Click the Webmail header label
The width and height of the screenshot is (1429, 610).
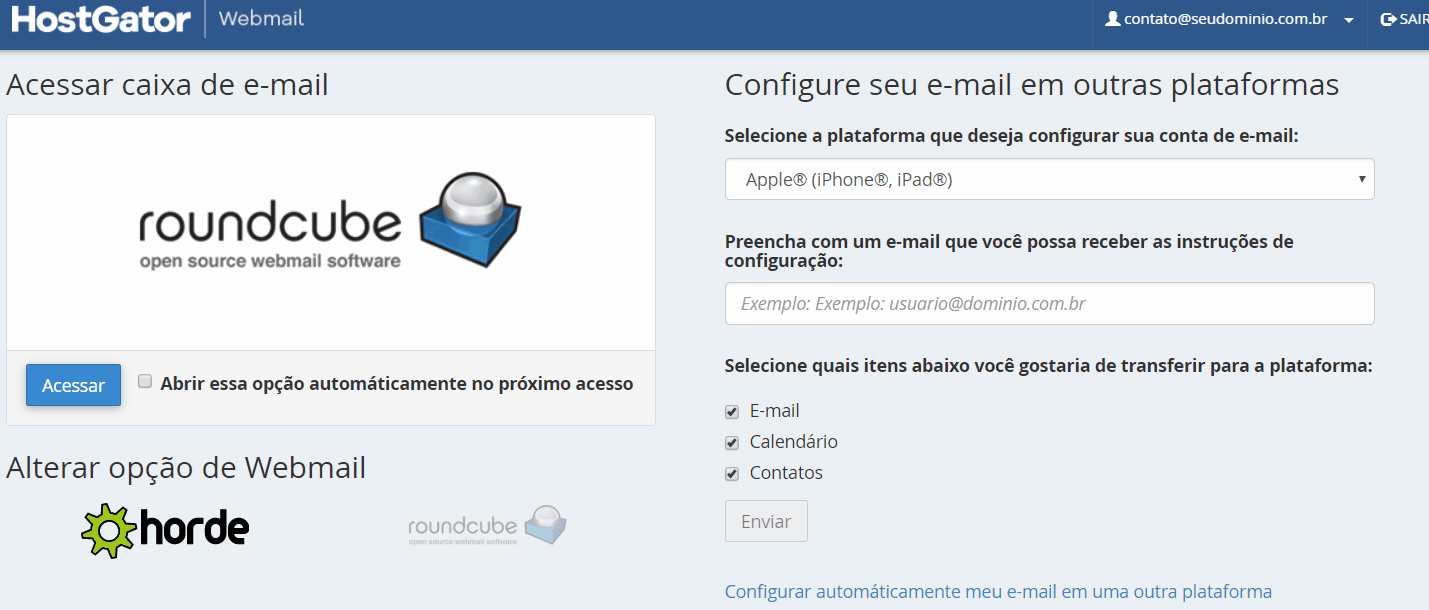[x=261, y=18]
